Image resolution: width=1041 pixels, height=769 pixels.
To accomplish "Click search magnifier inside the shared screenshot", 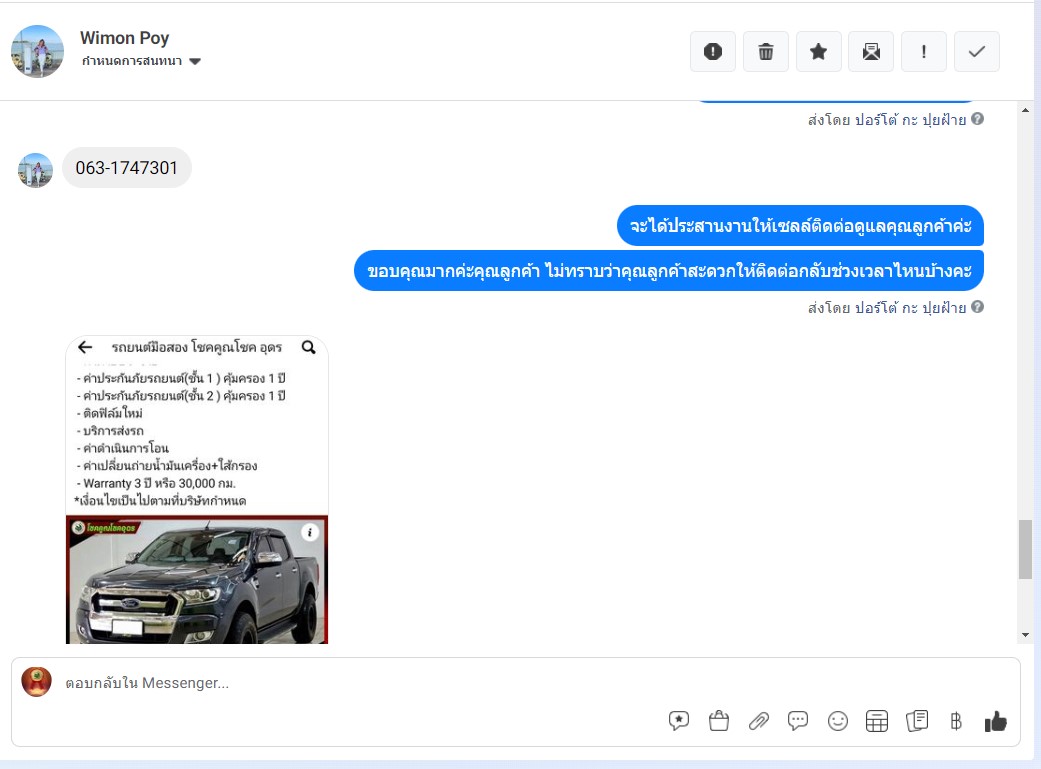I will (309, 347).
